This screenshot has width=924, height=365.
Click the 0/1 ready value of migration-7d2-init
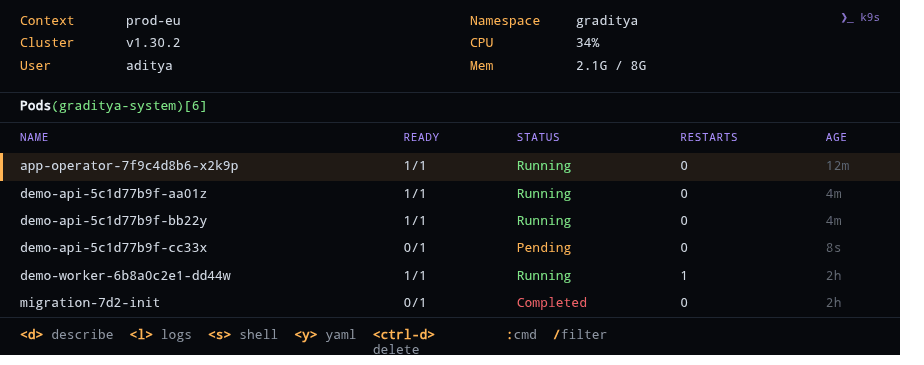(415, 303)
